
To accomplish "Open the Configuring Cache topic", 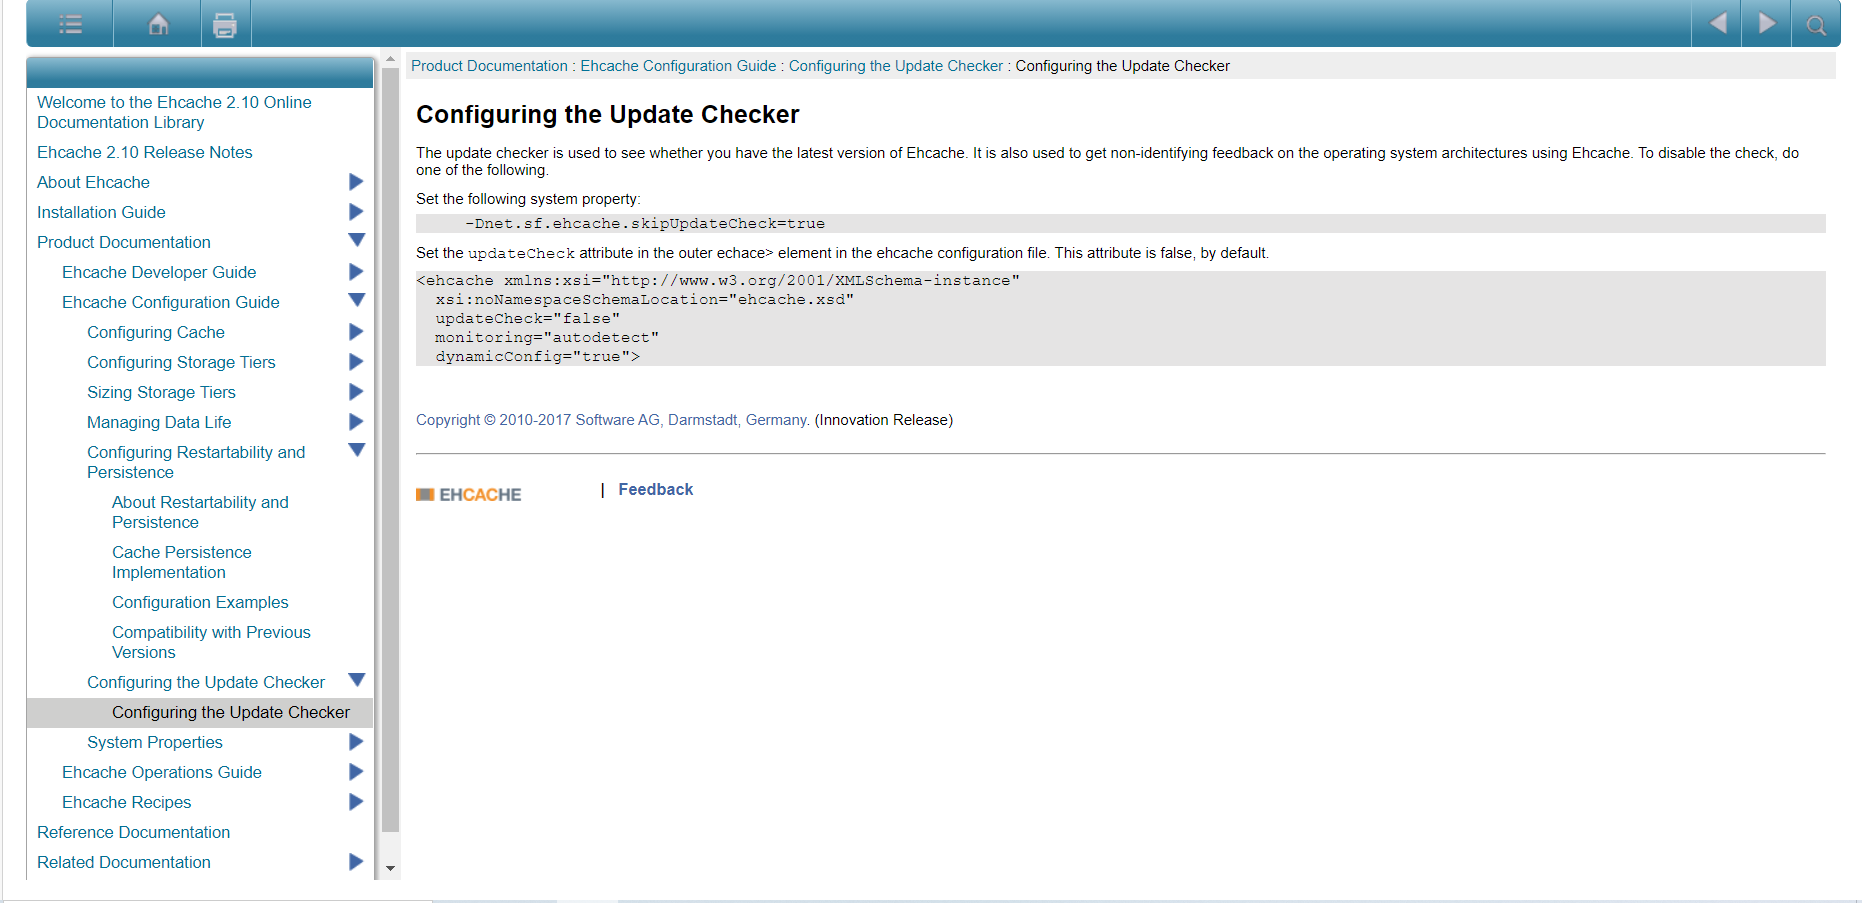I will 156,332.
